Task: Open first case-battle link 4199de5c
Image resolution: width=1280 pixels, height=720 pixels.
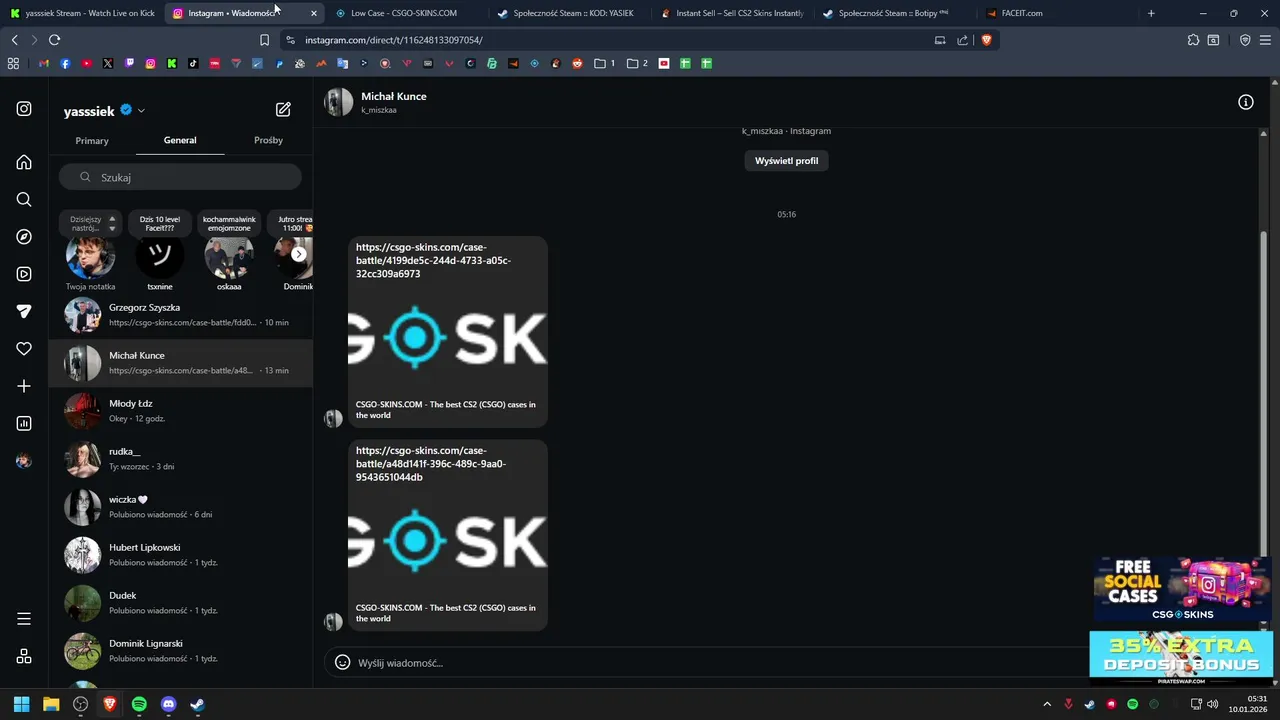Action: [433, 260]
